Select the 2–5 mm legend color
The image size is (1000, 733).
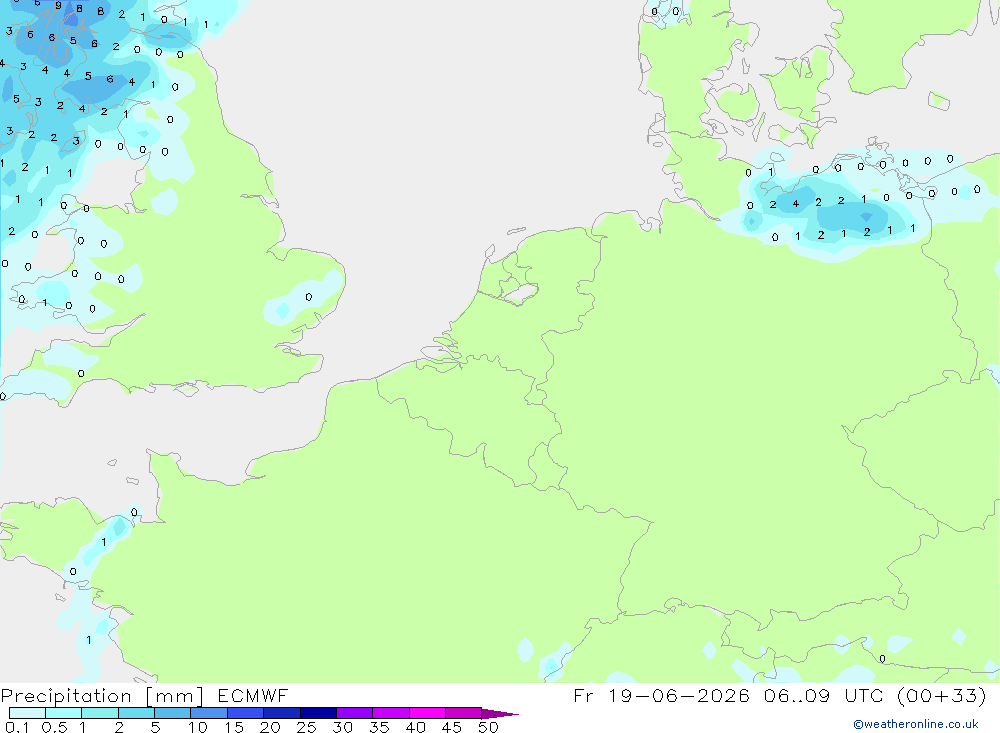pyautogui.click(x=136, y=713)
